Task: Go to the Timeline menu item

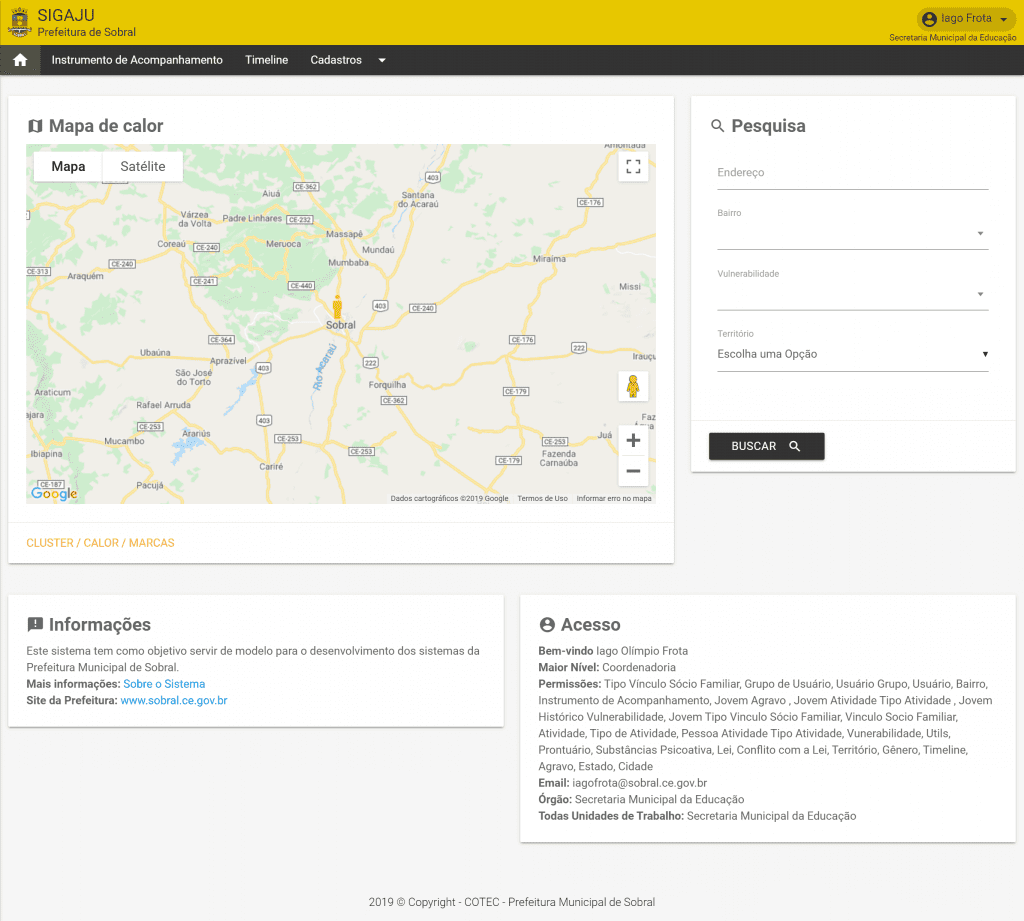Action: (x=266, y=60)
